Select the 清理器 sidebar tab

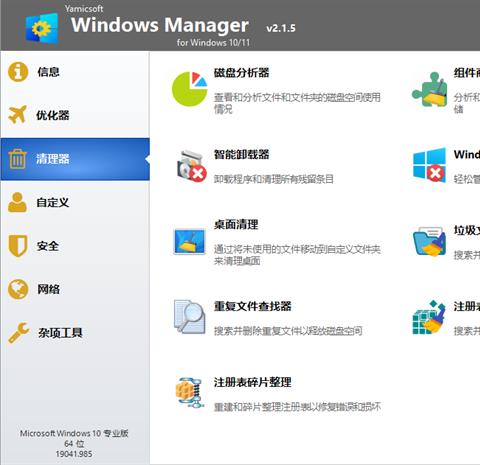75,159
